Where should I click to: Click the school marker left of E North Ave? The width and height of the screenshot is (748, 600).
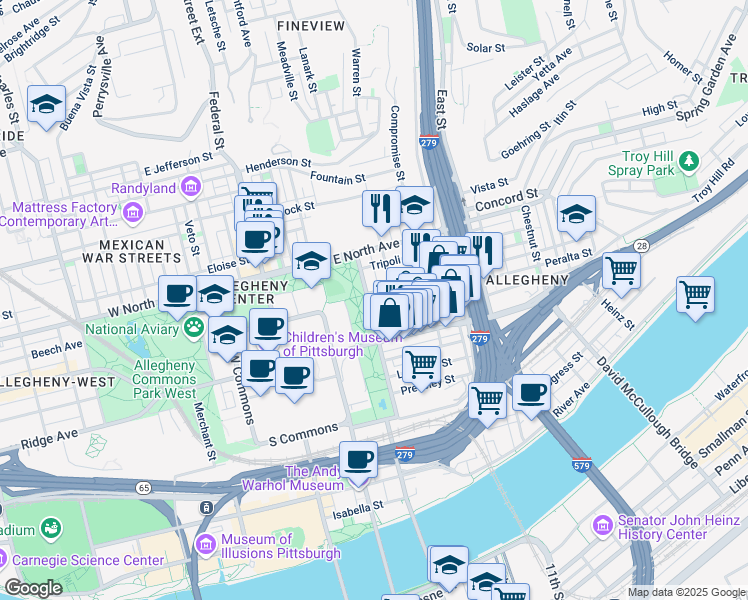(311, 262)
